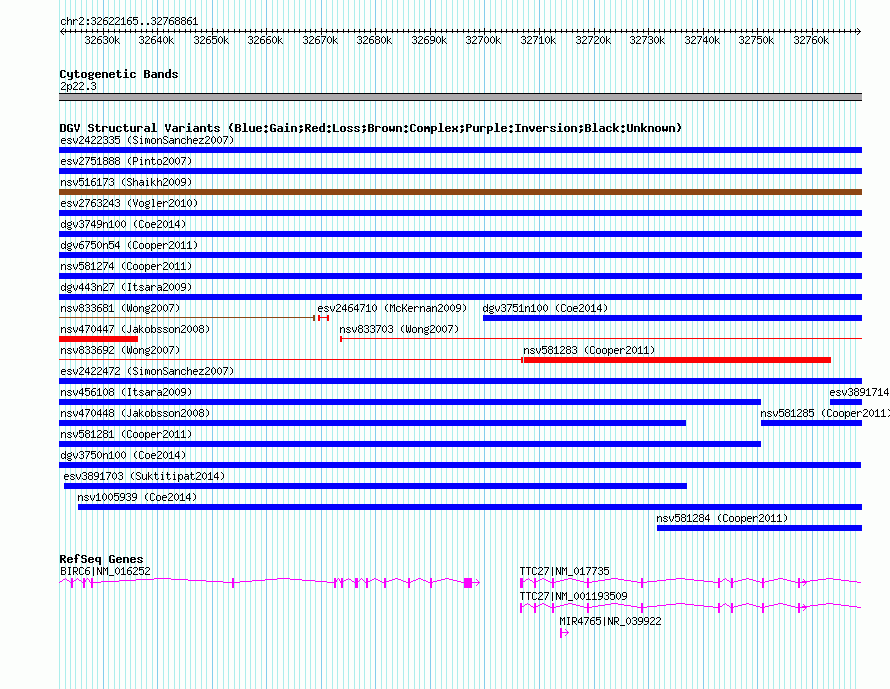890x689 pixels.
Task: Click MIR4765|NR_039922 gene label
Action: coord(610,621)
